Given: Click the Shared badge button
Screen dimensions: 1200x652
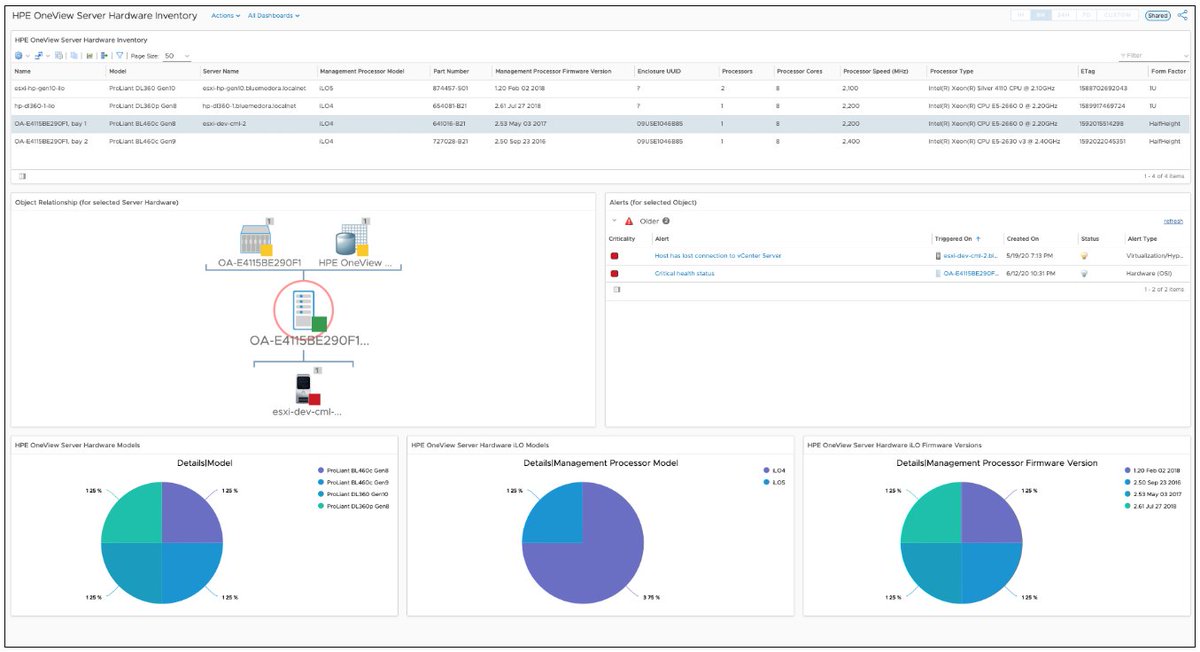Looking at the screenshot, I should click(x=1158, y=16).
